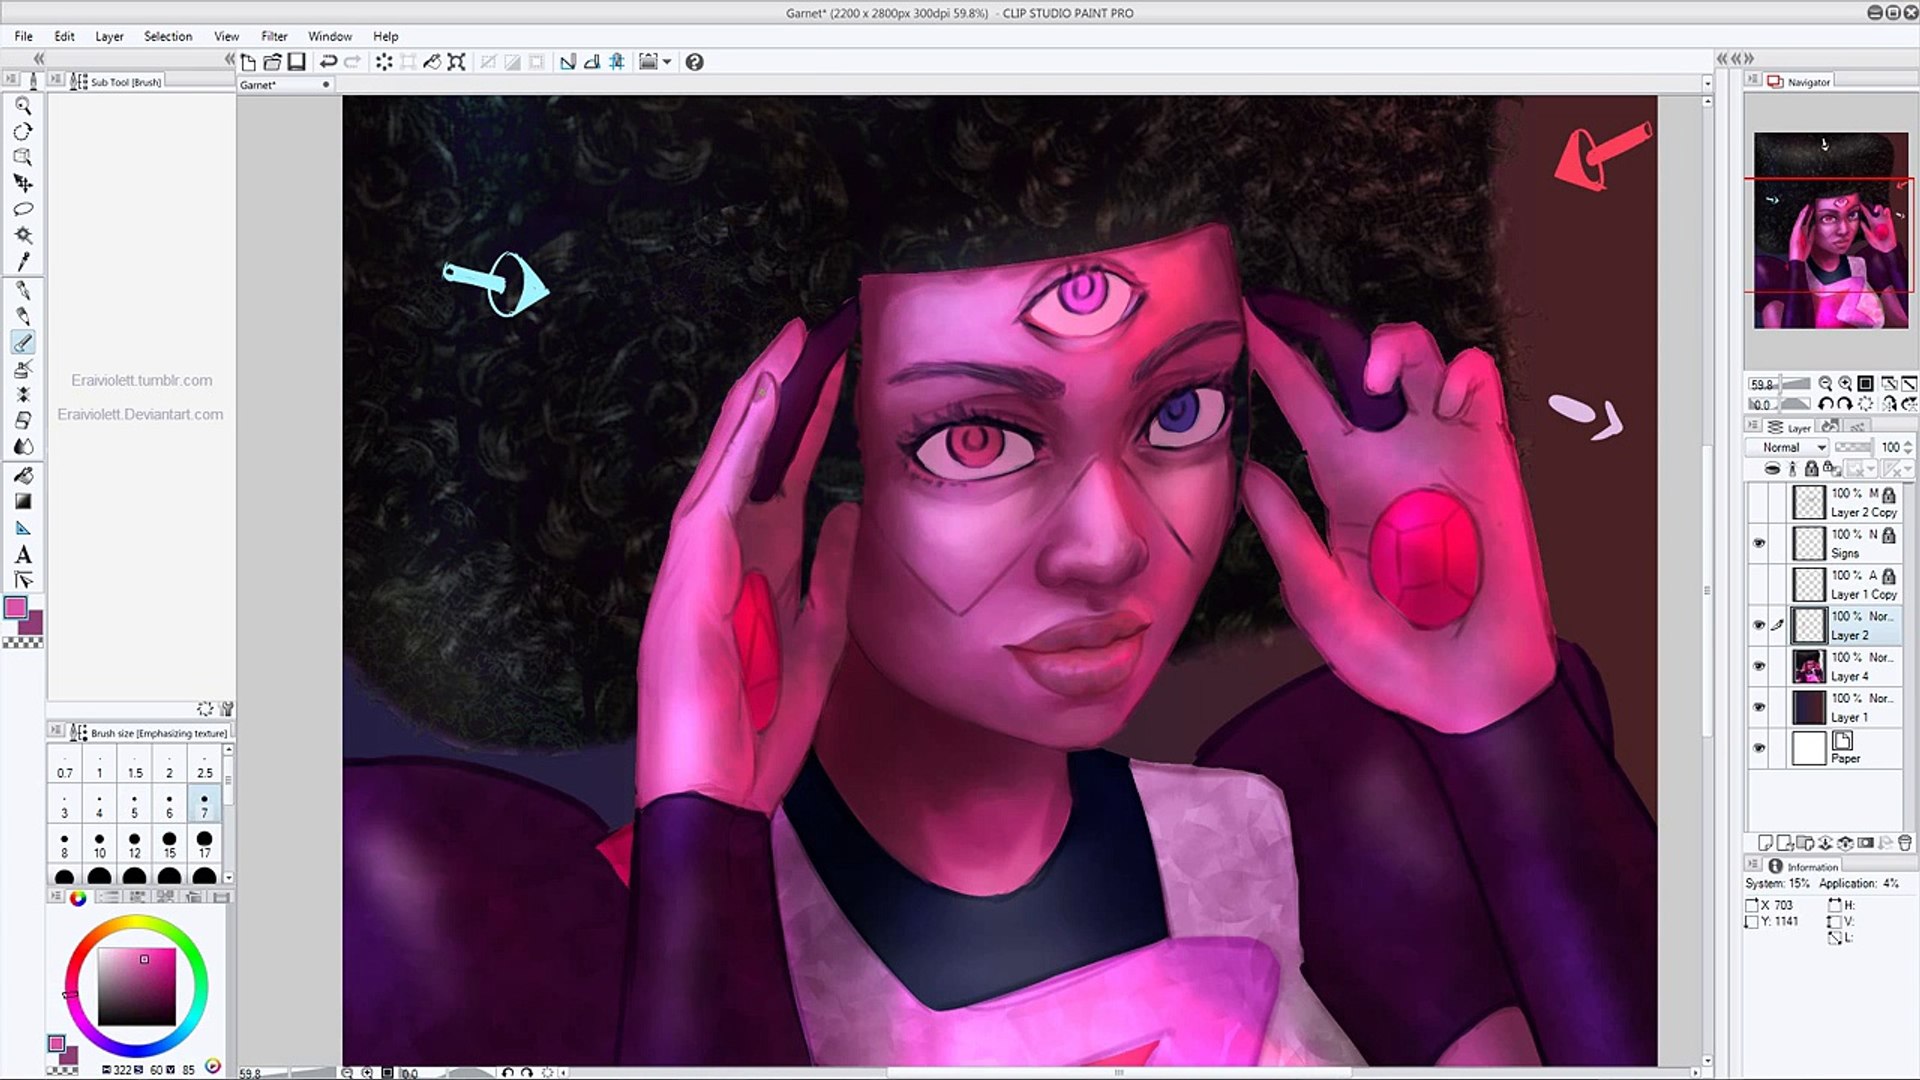Click the Save icon in toolbar
1920x1080 pixels.
[297, 62]
